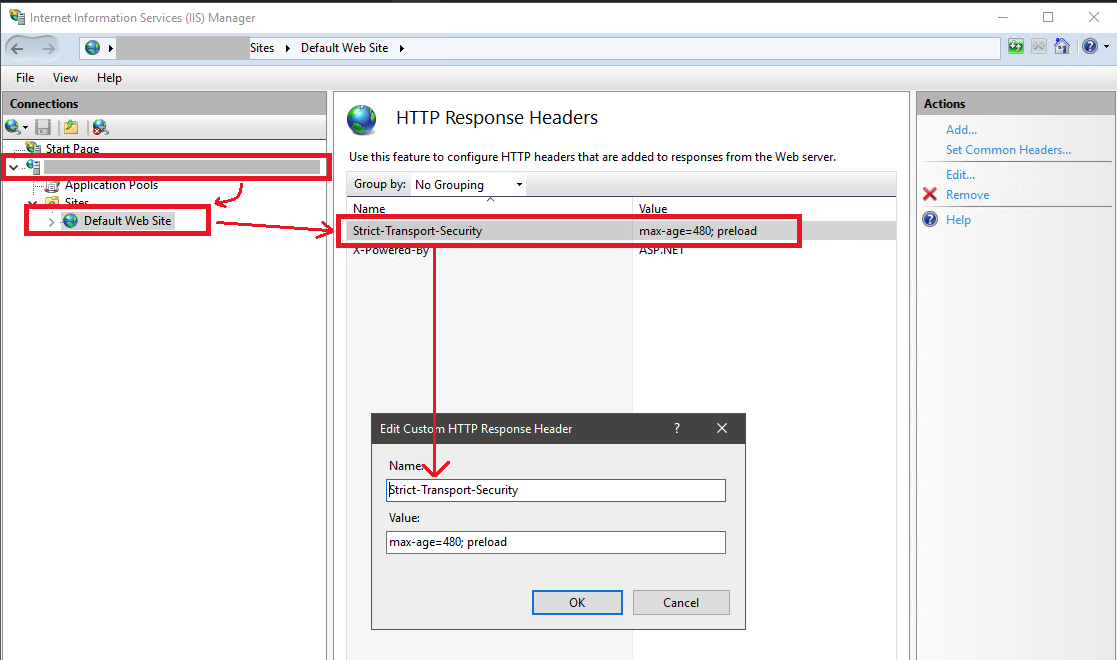Click the OK button in the edit dialog
This screenshot has height=660, width=1117.
point(577,602)
